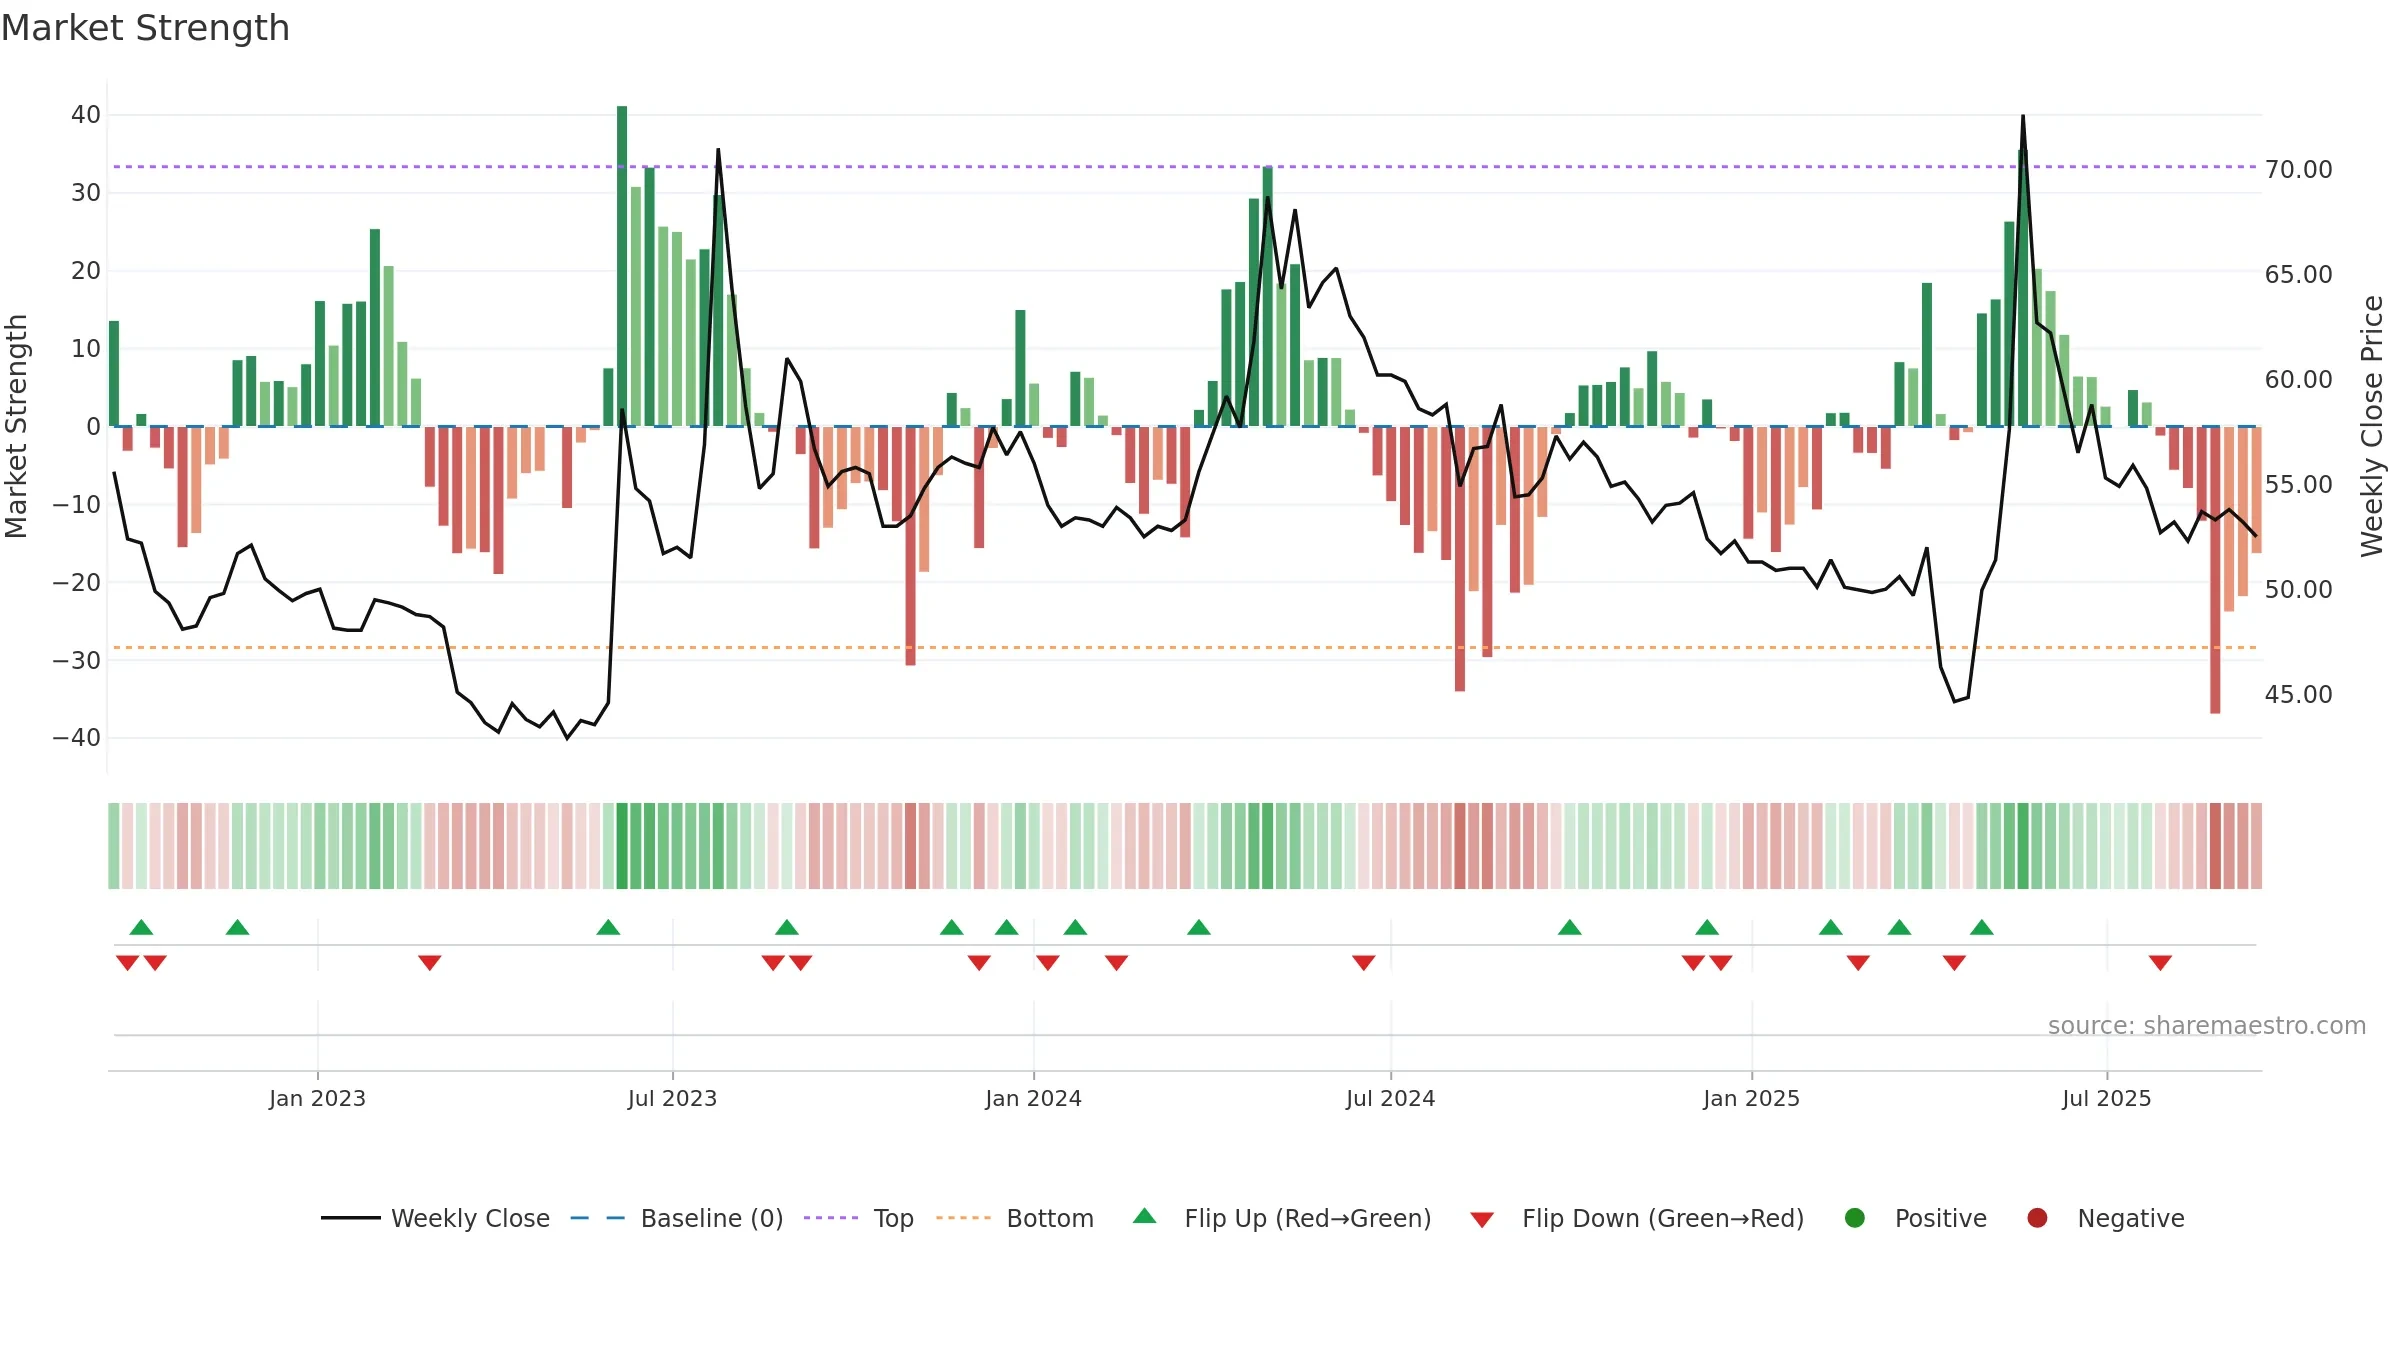
Task: Click the flip-up triangle just before Jul 2023
Action: click(608, 927)
